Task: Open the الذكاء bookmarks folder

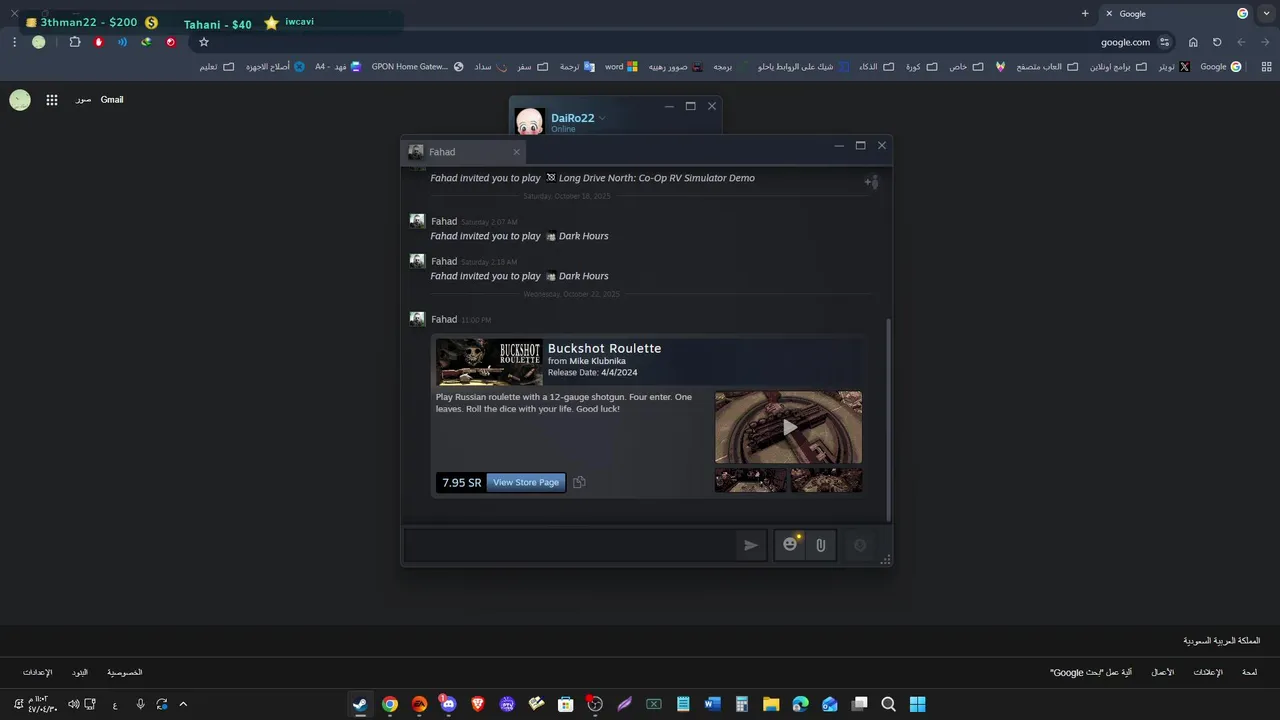Action: click(875, 67)
